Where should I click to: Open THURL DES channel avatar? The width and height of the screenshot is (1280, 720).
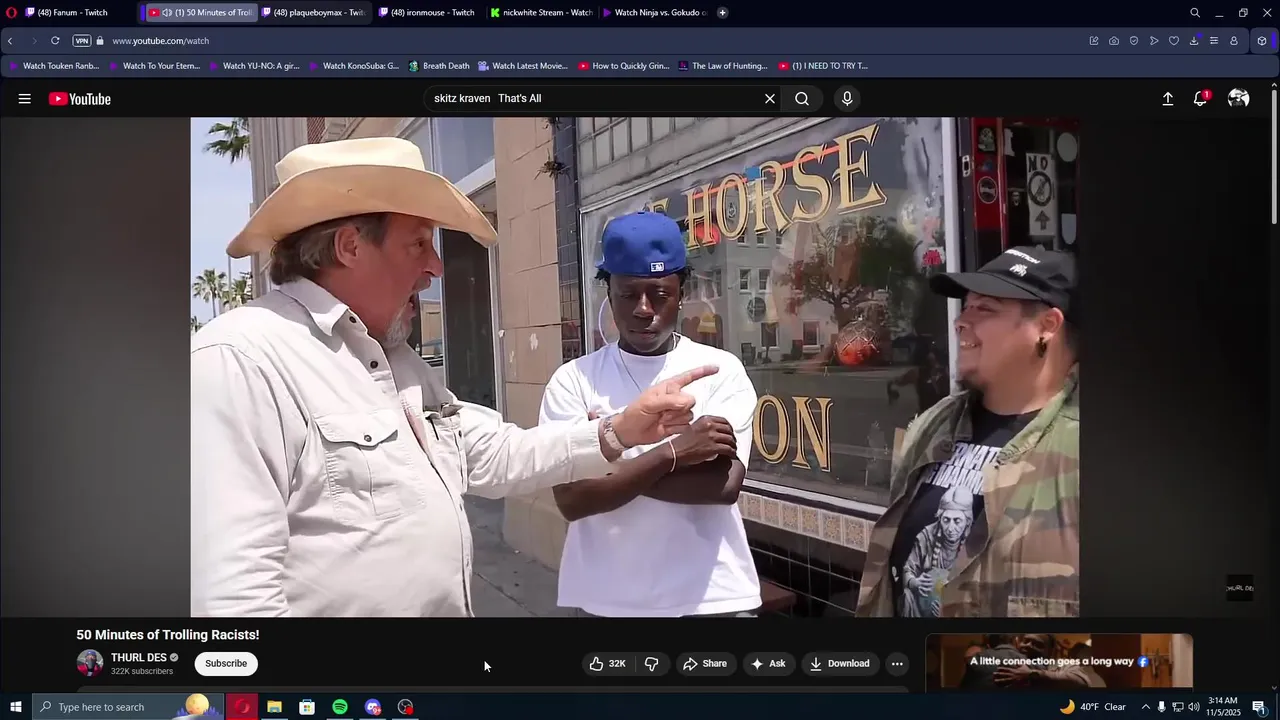click(x=90, y=663)
